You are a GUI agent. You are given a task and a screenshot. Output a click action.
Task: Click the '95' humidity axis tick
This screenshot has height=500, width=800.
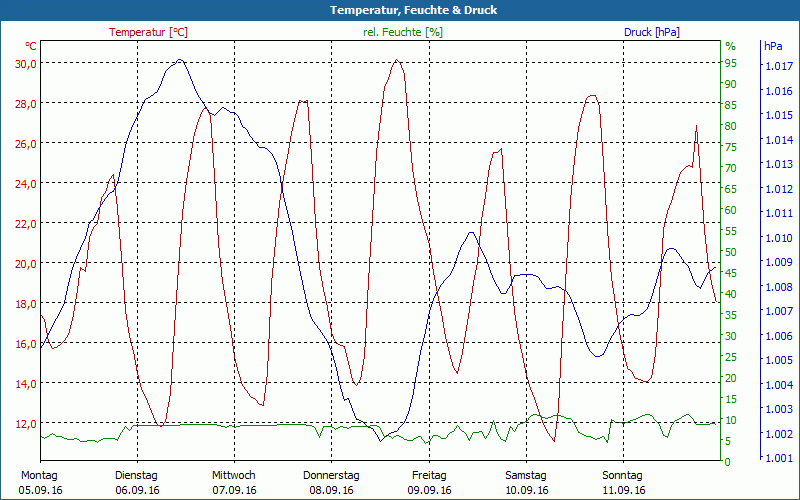[x=731, y=63]
